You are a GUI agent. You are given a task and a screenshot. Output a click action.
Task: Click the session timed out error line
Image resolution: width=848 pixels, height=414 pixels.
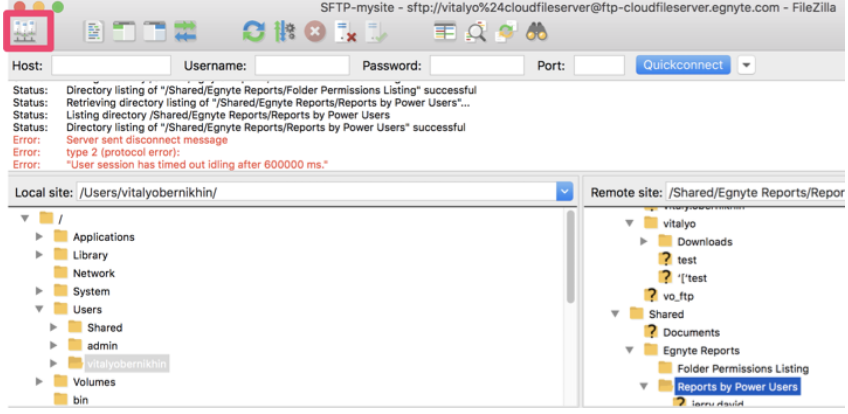tap(197, 164)
